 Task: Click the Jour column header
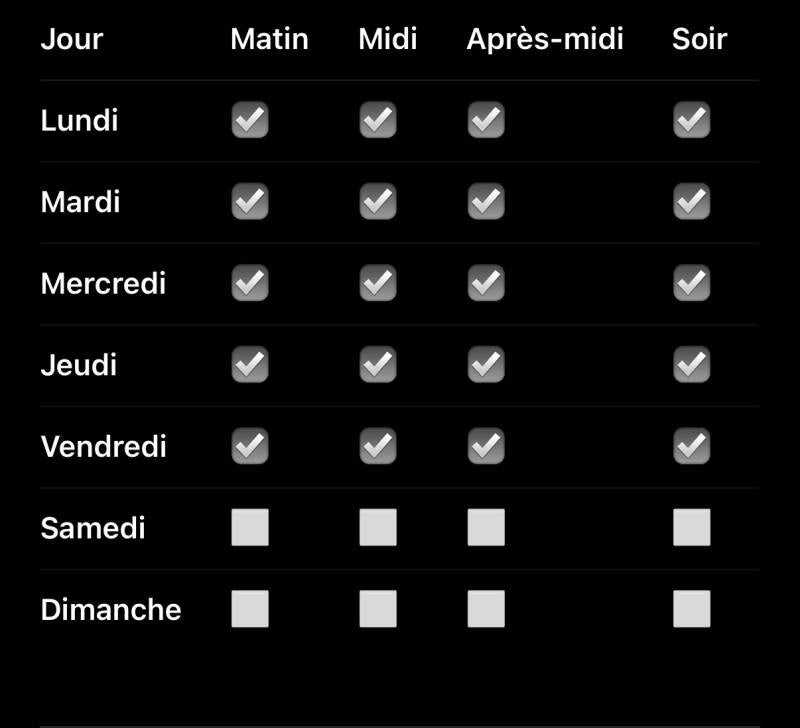tap(72, 39)
